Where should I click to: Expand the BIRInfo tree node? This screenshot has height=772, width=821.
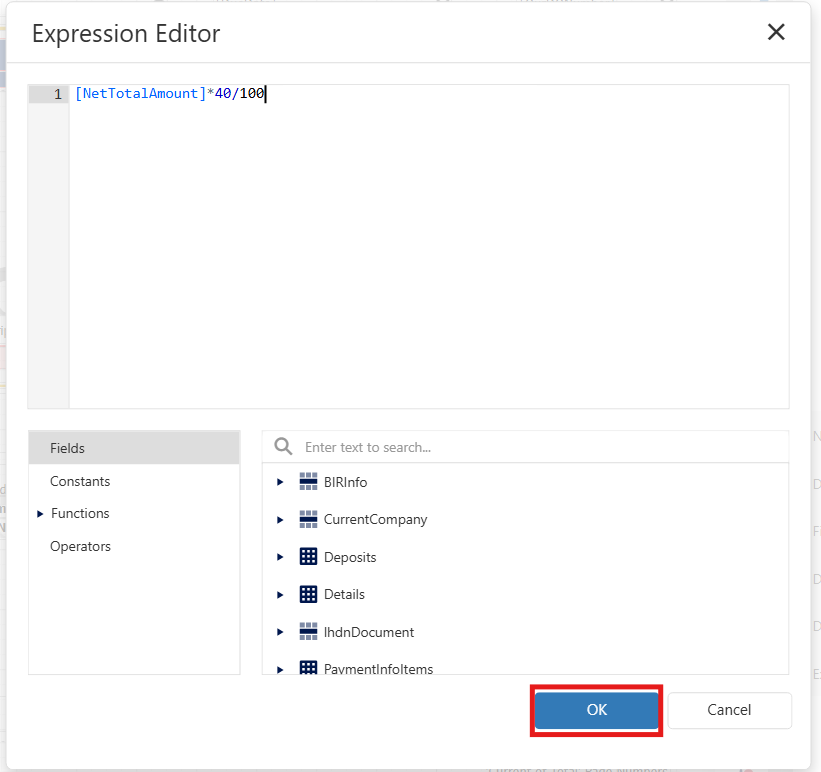pos(280,482)
